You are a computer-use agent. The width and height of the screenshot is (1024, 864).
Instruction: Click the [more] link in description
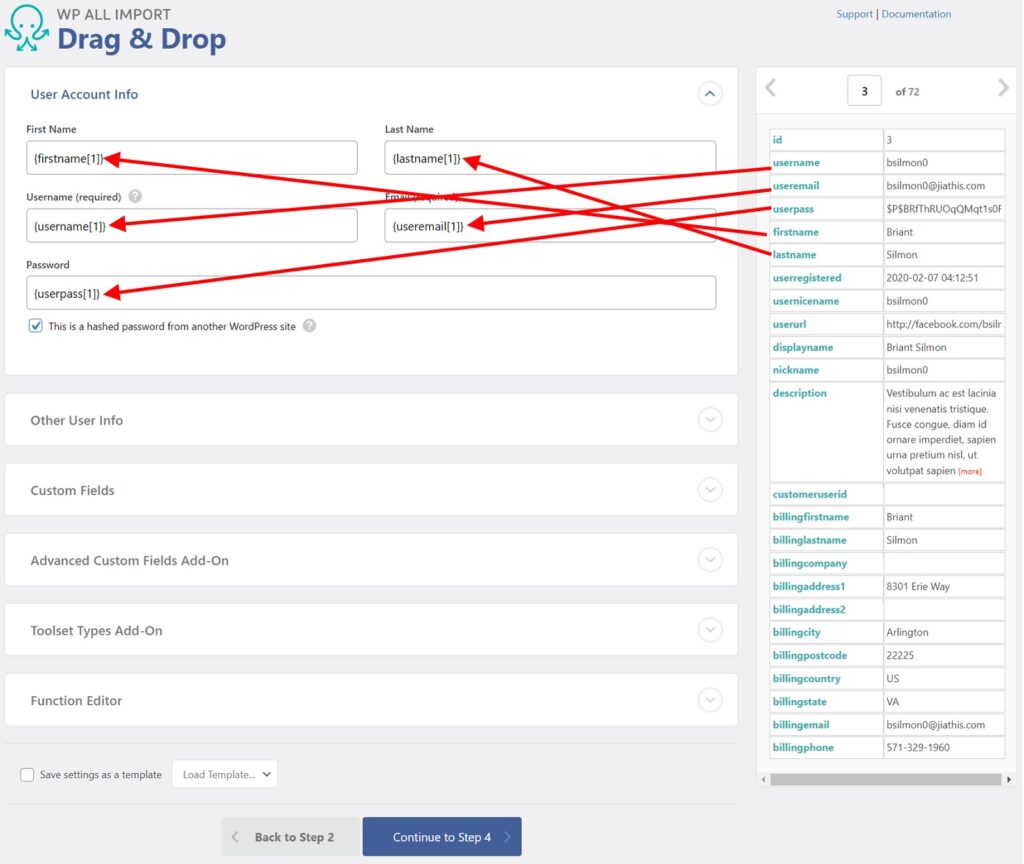point(970,472)
